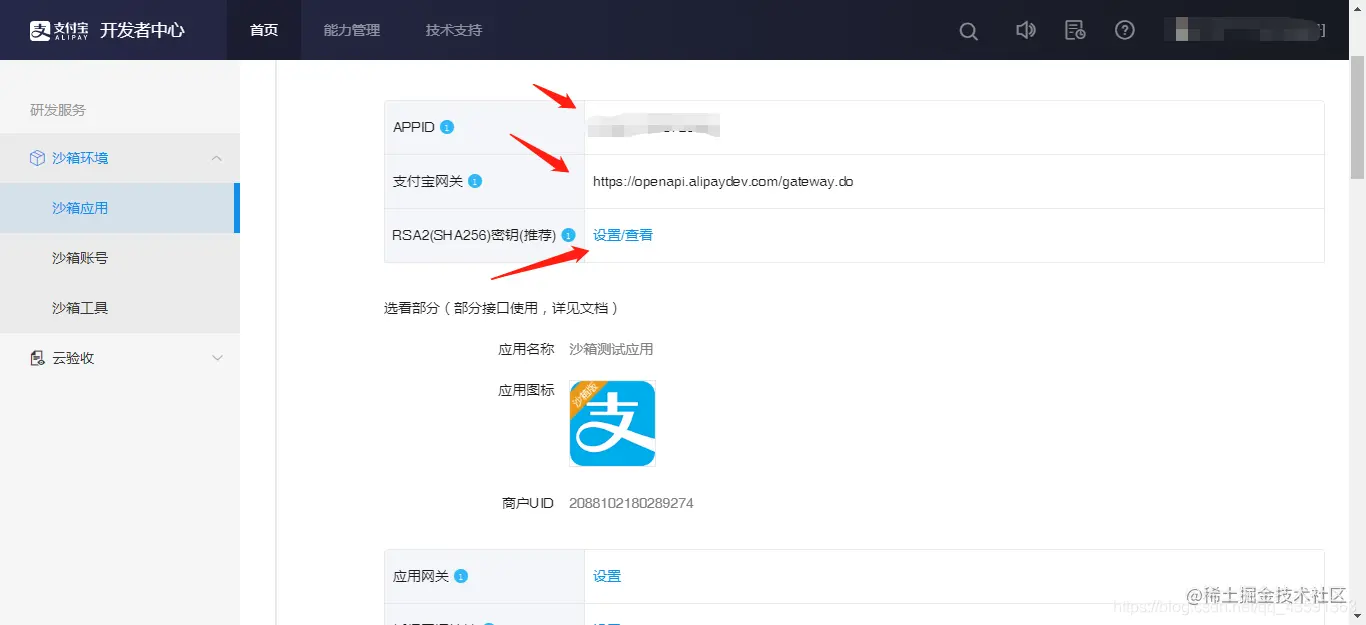Screen dimensions: 1366x625
Task: Expand the 云验收 section chevron
Action: click(217, 358)
